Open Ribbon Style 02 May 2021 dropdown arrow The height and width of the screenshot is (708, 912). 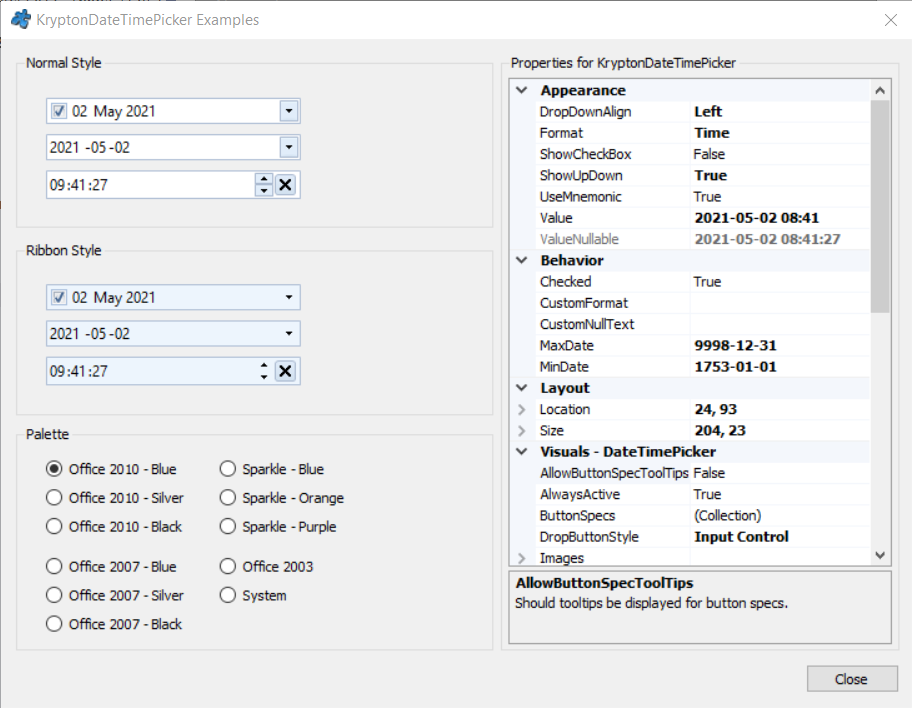pyautogui.click(x=289, y=297)
